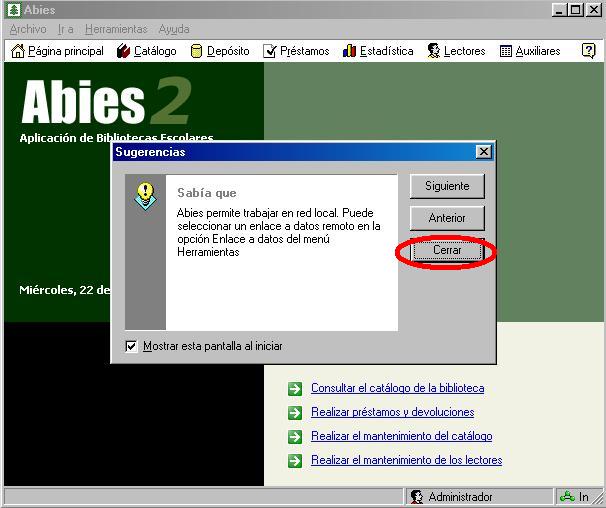Select the Depósito toolbar icon
This screenshot has height=508, width=606.
coord(197,51)
